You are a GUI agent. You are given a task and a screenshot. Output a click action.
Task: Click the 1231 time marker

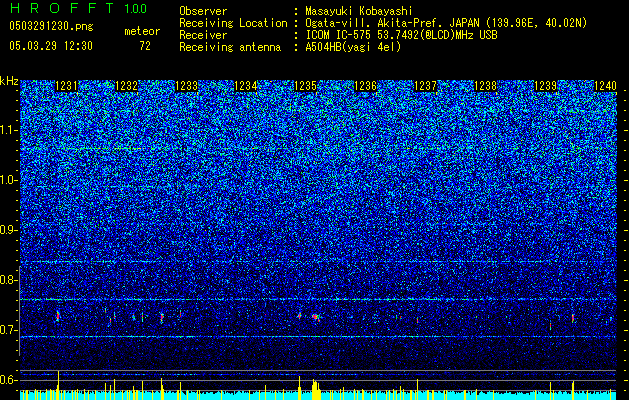coord(66,86)
